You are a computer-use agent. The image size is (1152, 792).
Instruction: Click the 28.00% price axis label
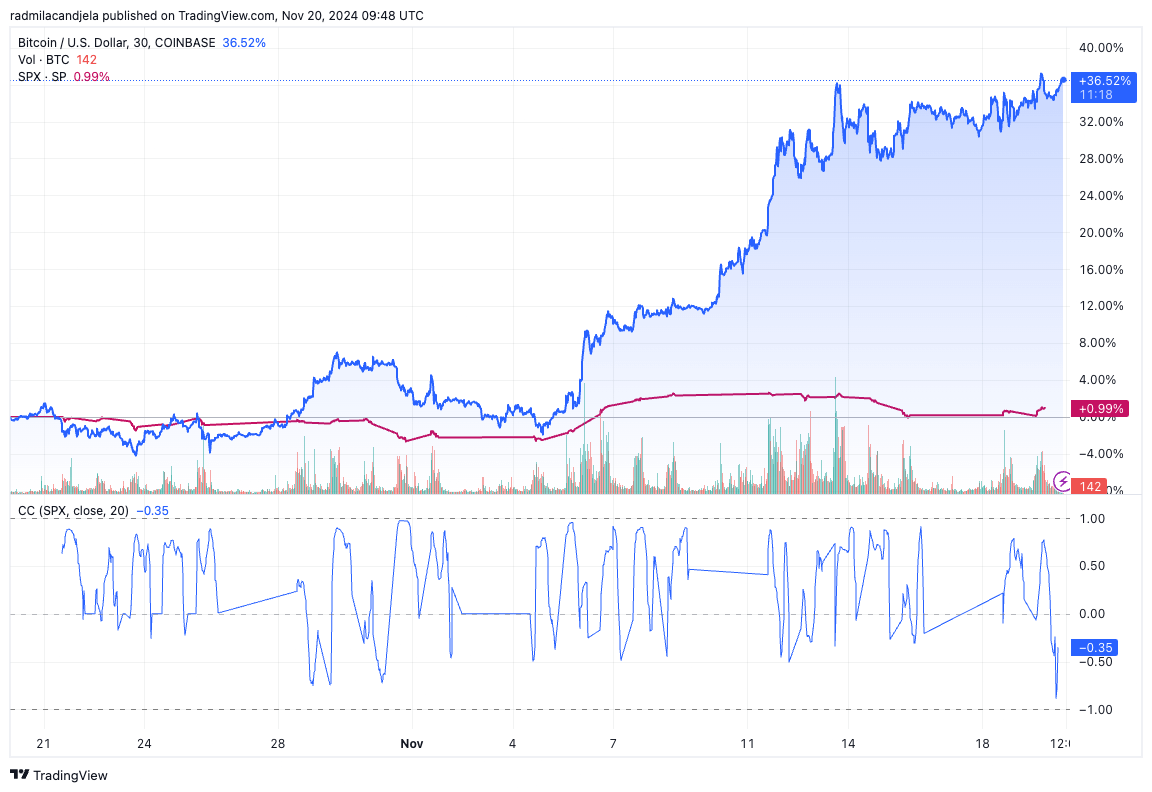[1101, 159]
